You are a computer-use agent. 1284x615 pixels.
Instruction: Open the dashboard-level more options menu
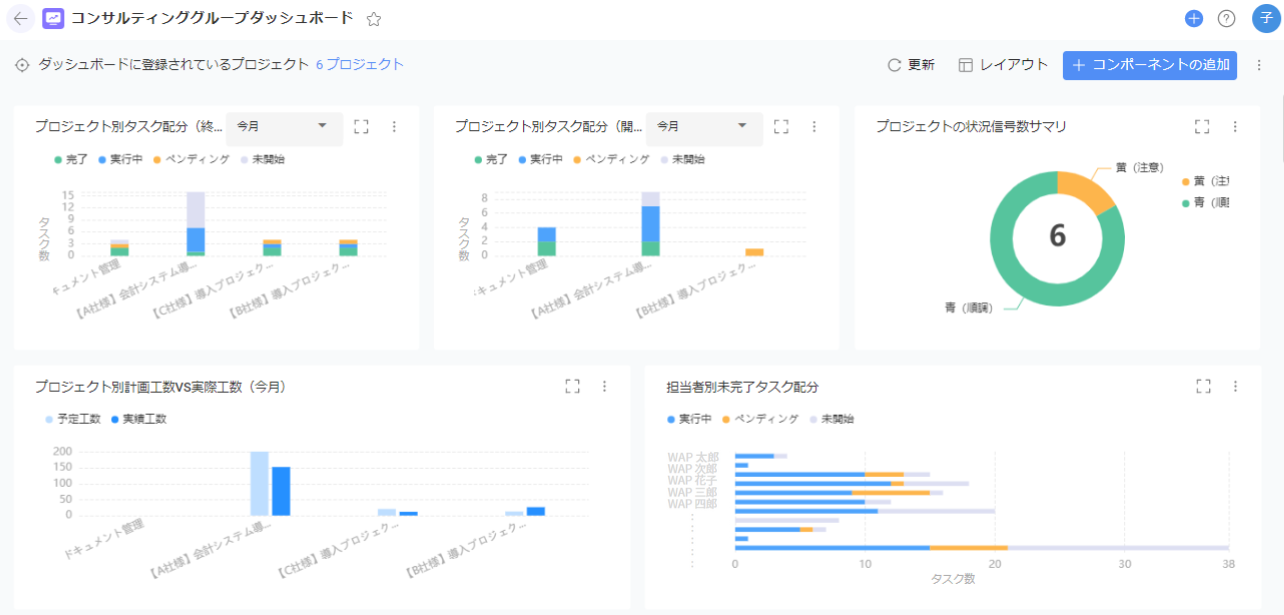tap(1259, 65)
